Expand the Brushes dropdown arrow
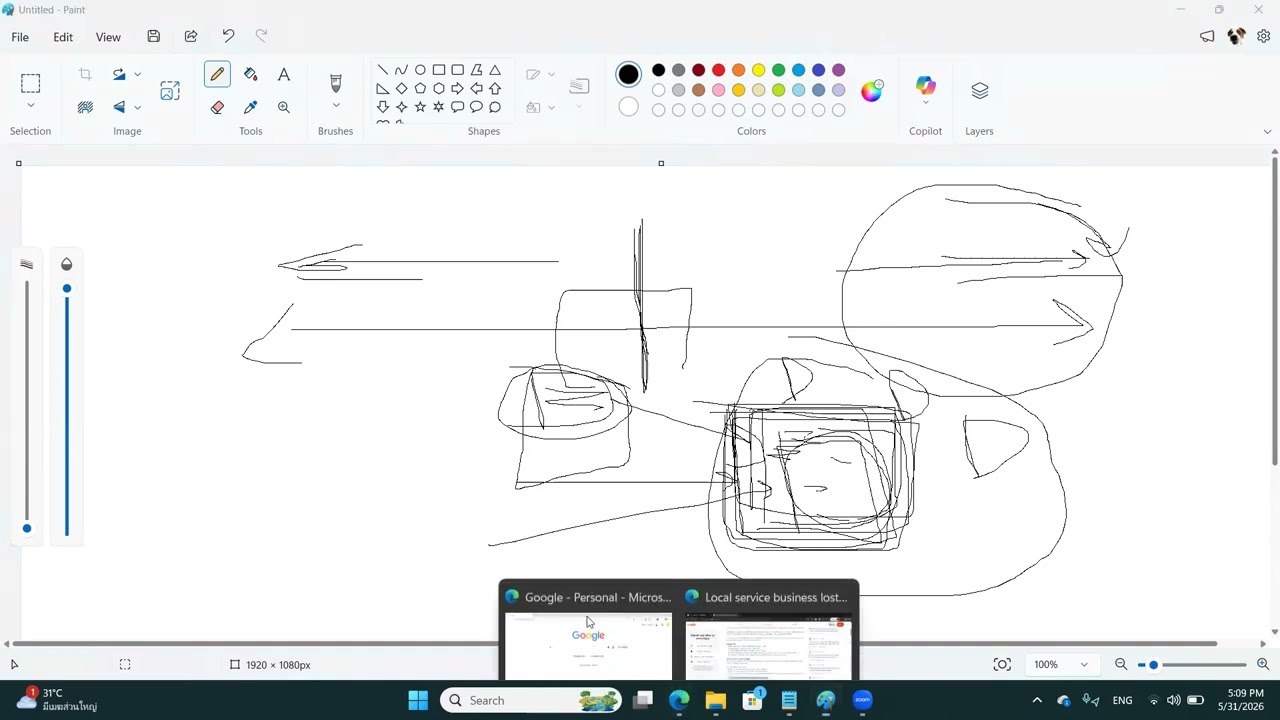 336,105
